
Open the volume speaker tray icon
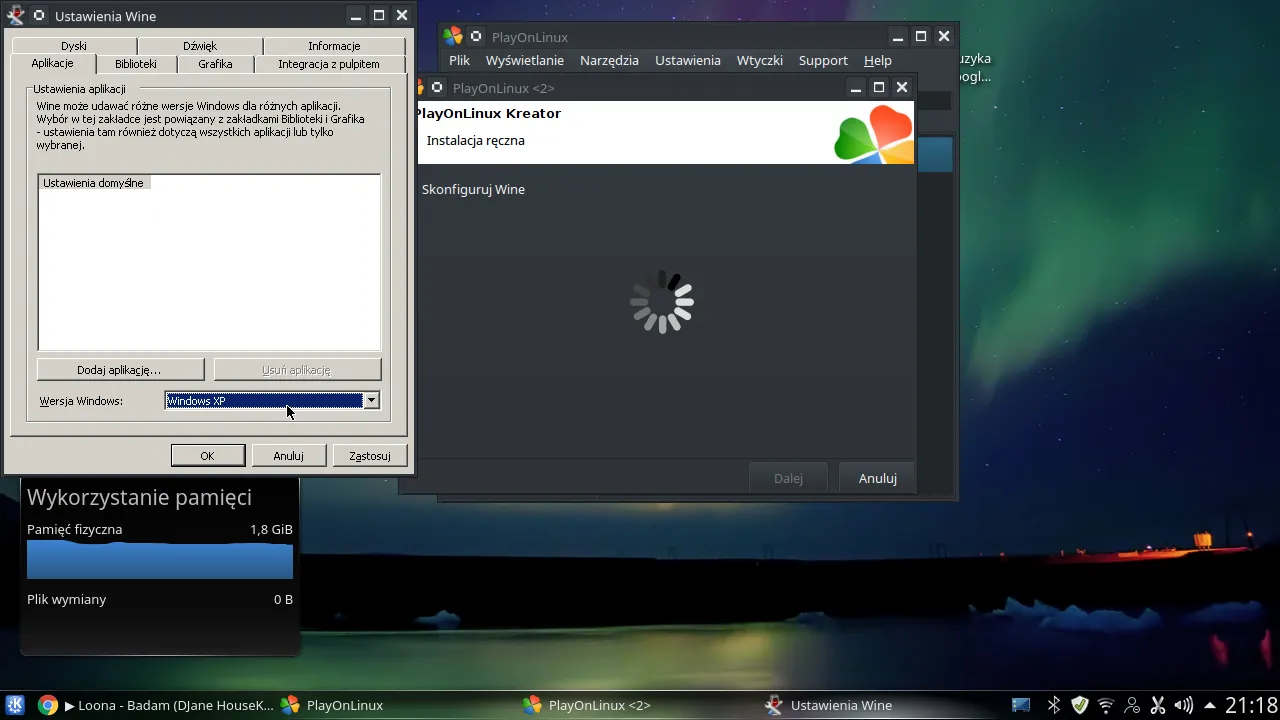(x=1184, y=705)
